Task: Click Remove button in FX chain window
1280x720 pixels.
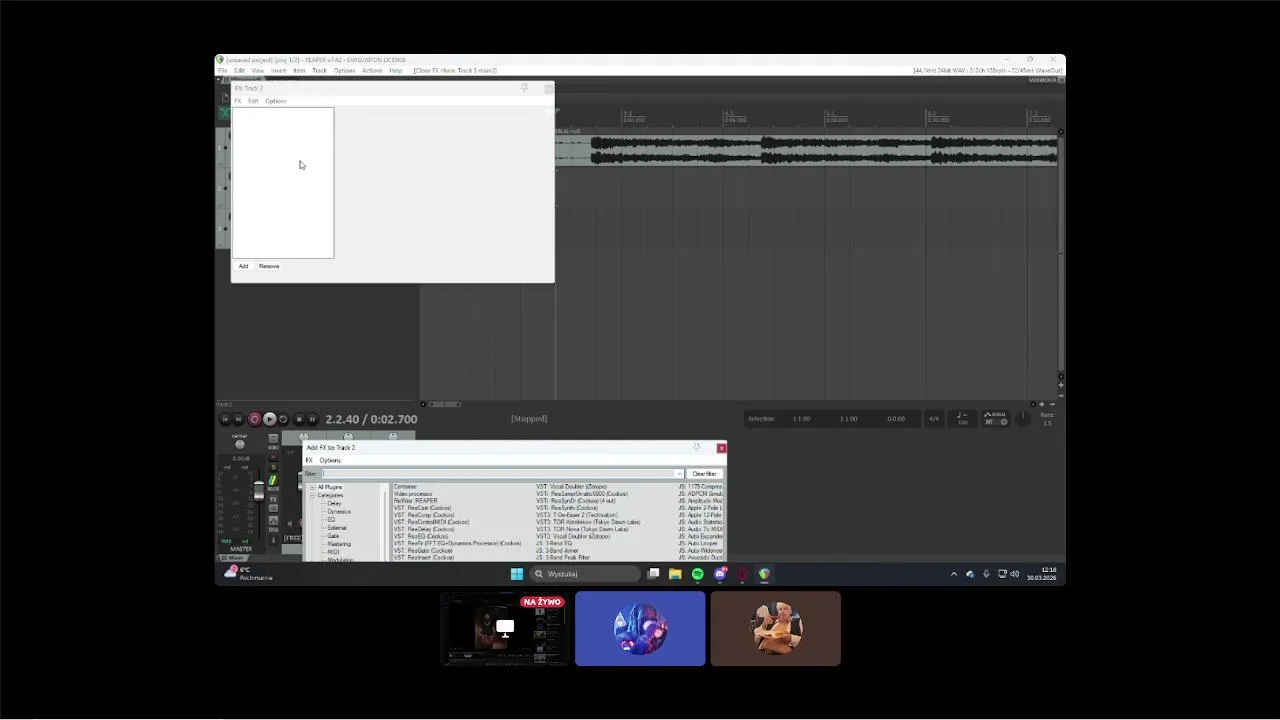Action: [x=269, y=266]
